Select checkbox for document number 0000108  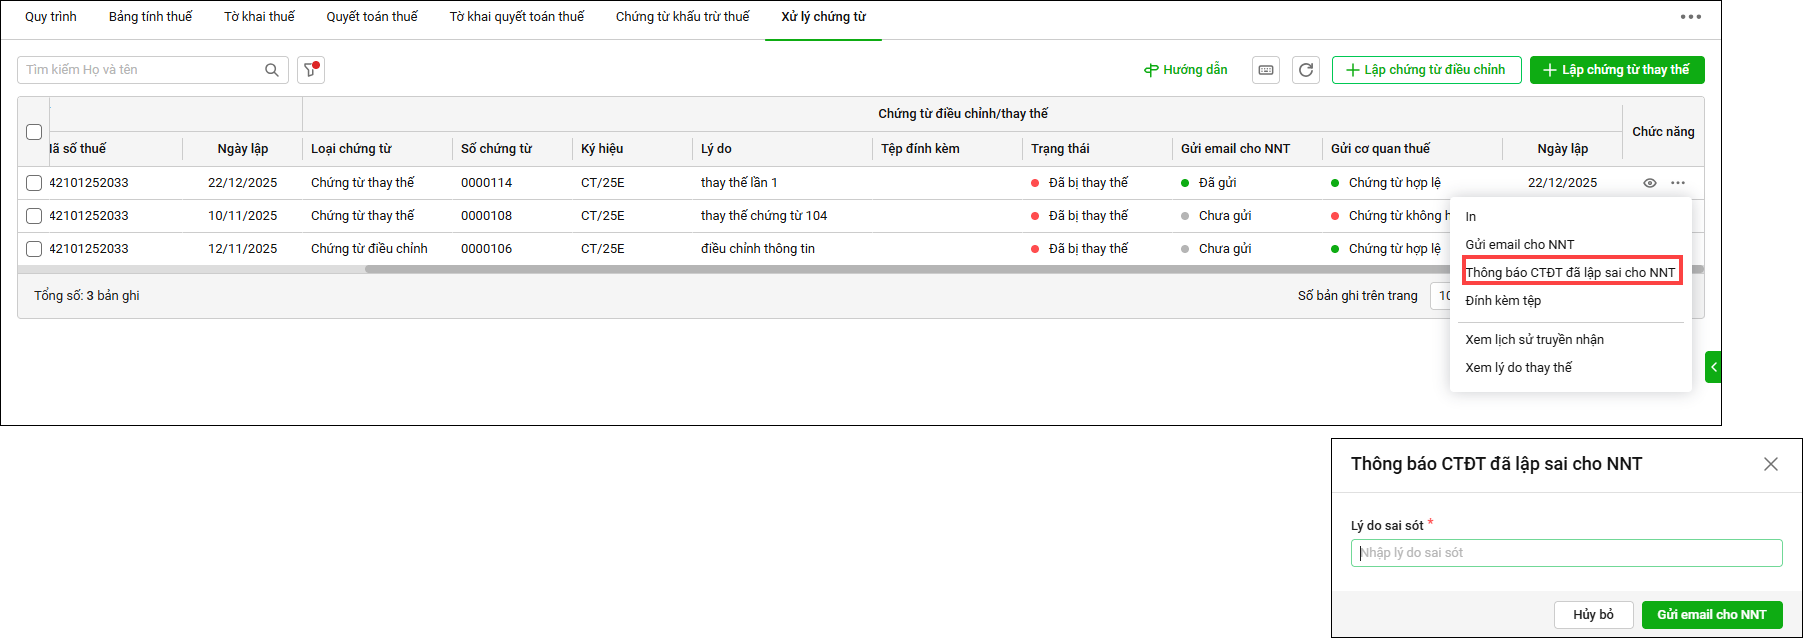coord(34,216)
